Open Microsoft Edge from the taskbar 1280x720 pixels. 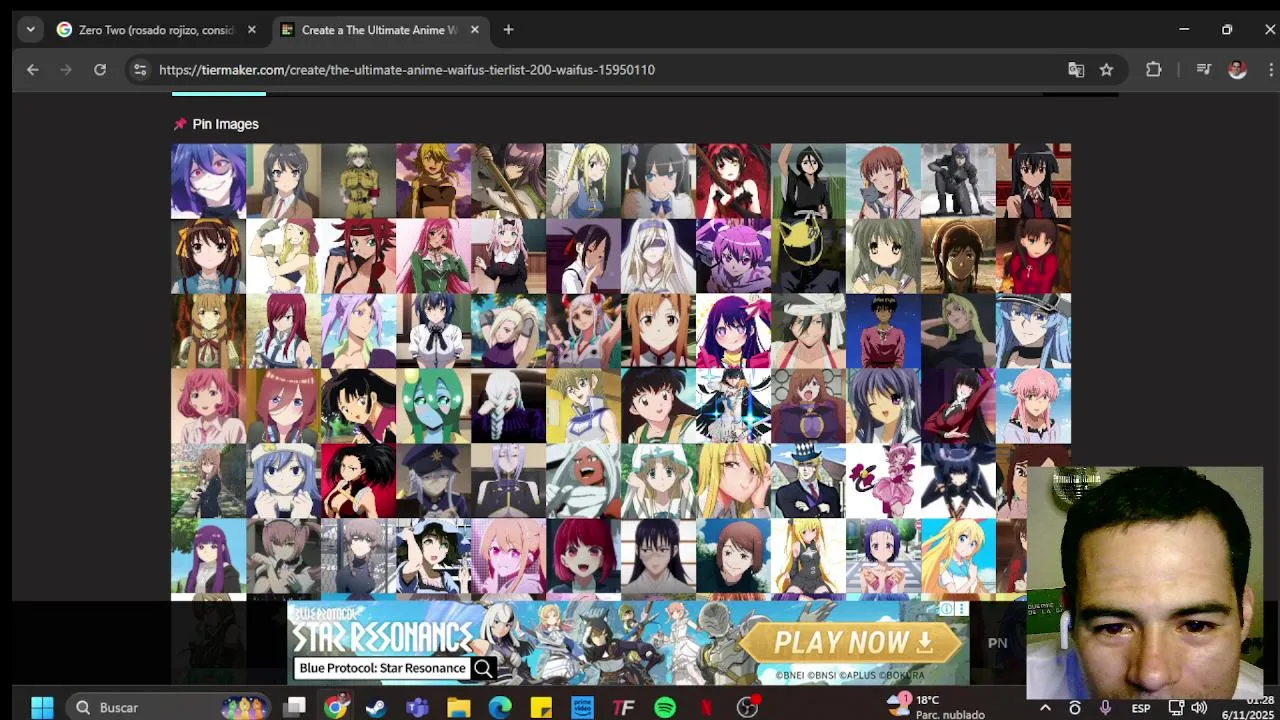coord(500,708)
